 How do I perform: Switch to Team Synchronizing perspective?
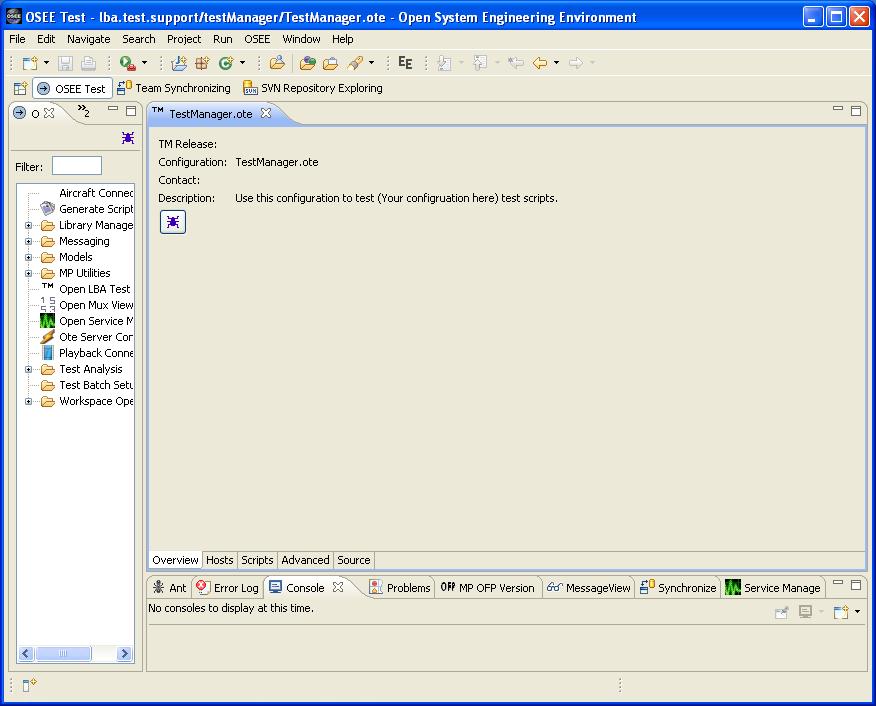pyautogui.click(x=174, y=88)
